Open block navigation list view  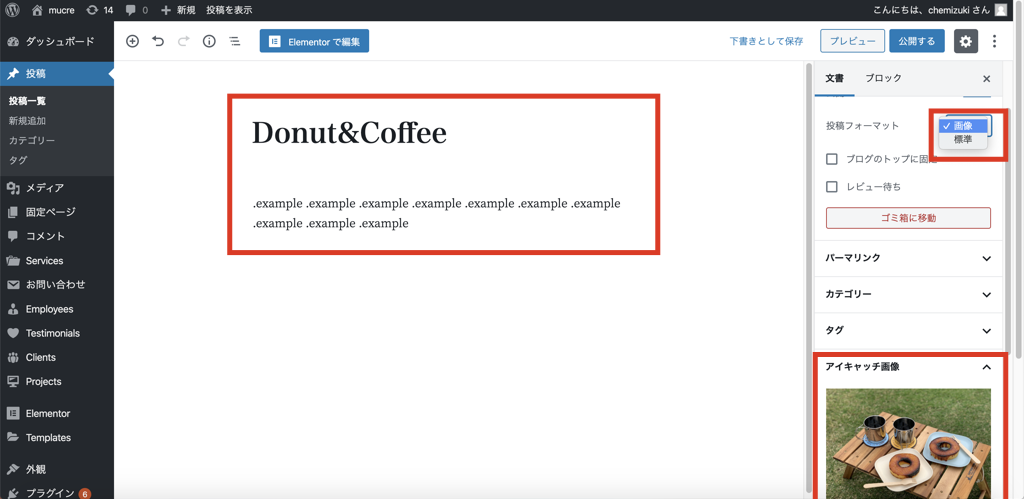[234, 41]
